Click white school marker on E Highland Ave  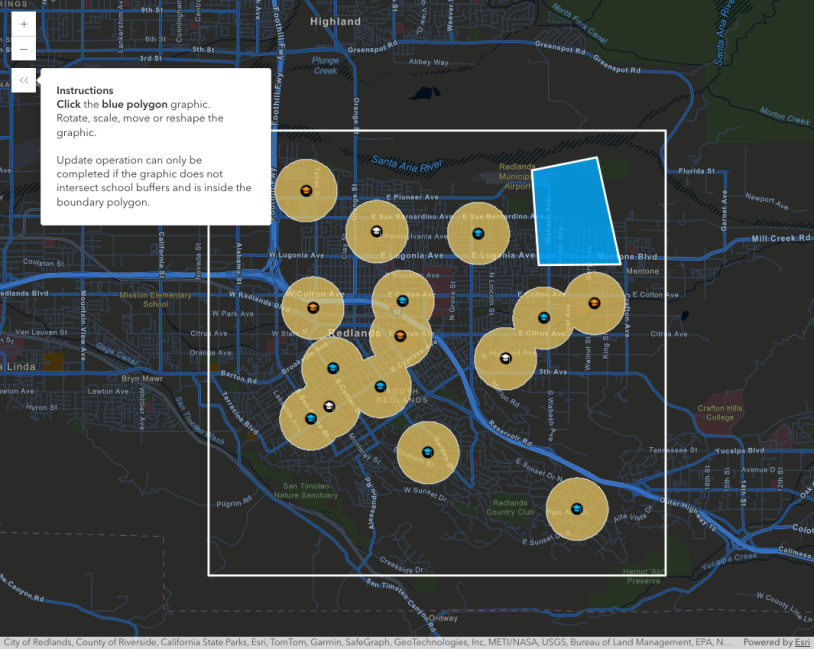505,358
